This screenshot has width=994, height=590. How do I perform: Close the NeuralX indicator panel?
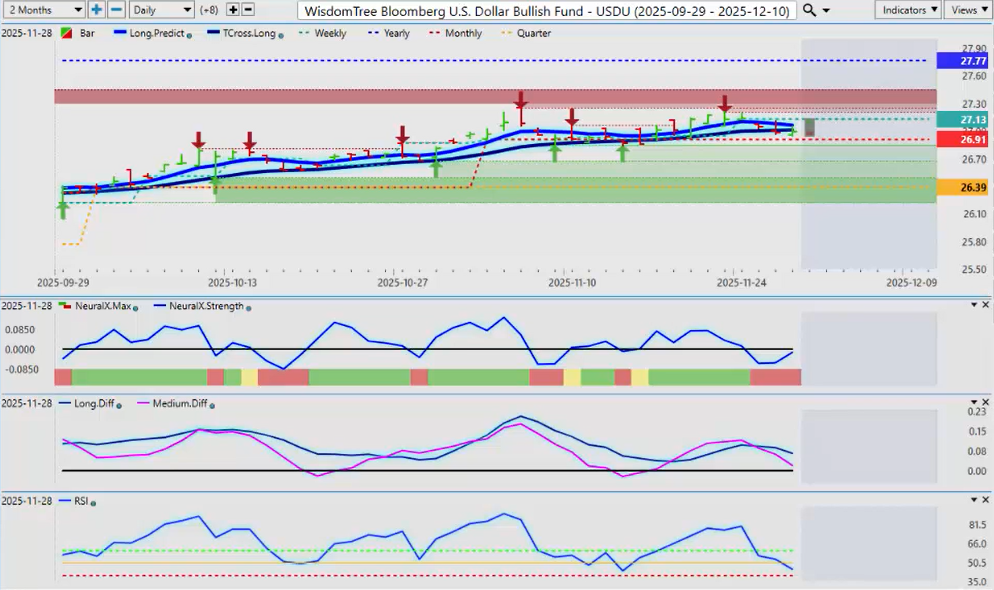986,305
